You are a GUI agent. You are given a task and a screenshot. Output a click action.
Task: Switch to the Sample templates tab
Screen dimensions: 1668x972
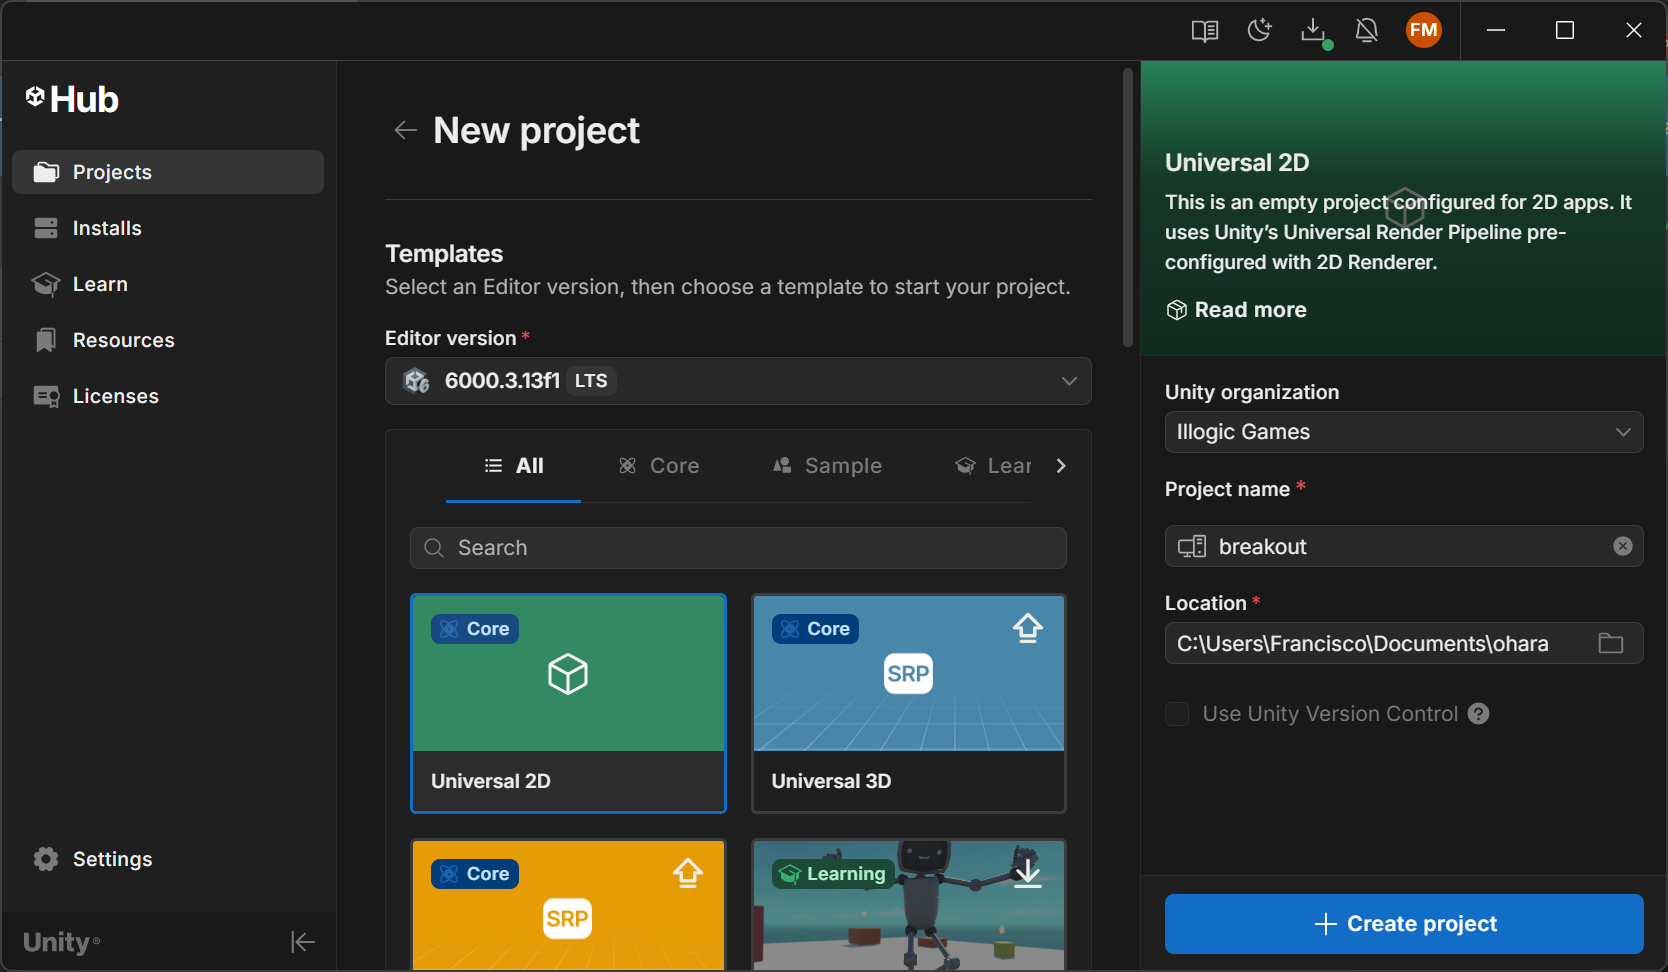[x=827, y=466]
